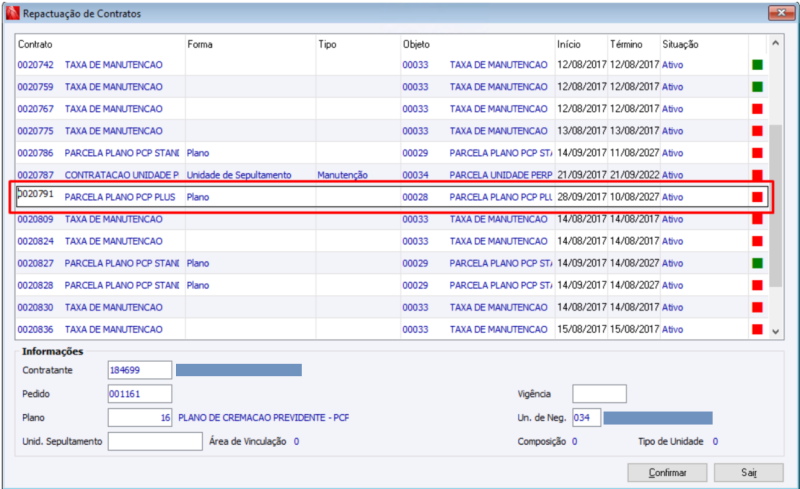Select contract 0020742 row
Image resolution: width=800 pixels, height=489 pixels.
click(x=392, y=65)
